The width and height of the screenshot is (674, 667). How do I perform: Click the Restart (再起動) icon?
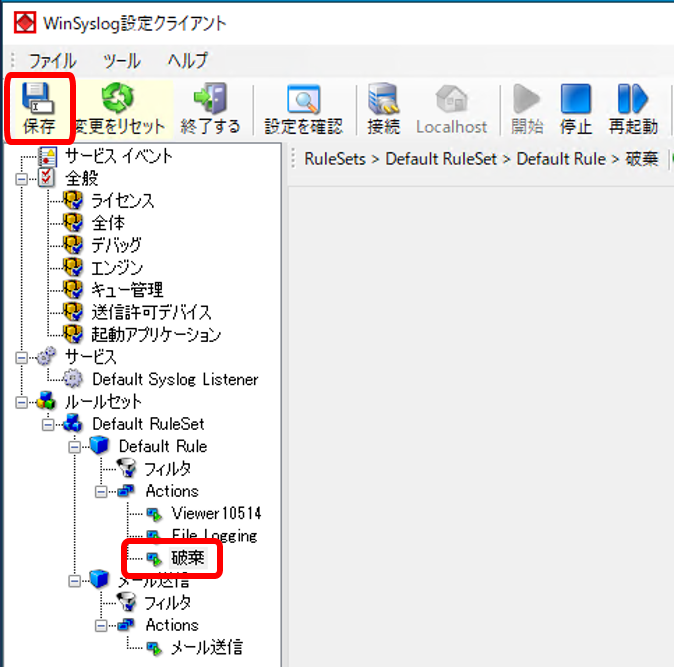click(x=632, y=99)
